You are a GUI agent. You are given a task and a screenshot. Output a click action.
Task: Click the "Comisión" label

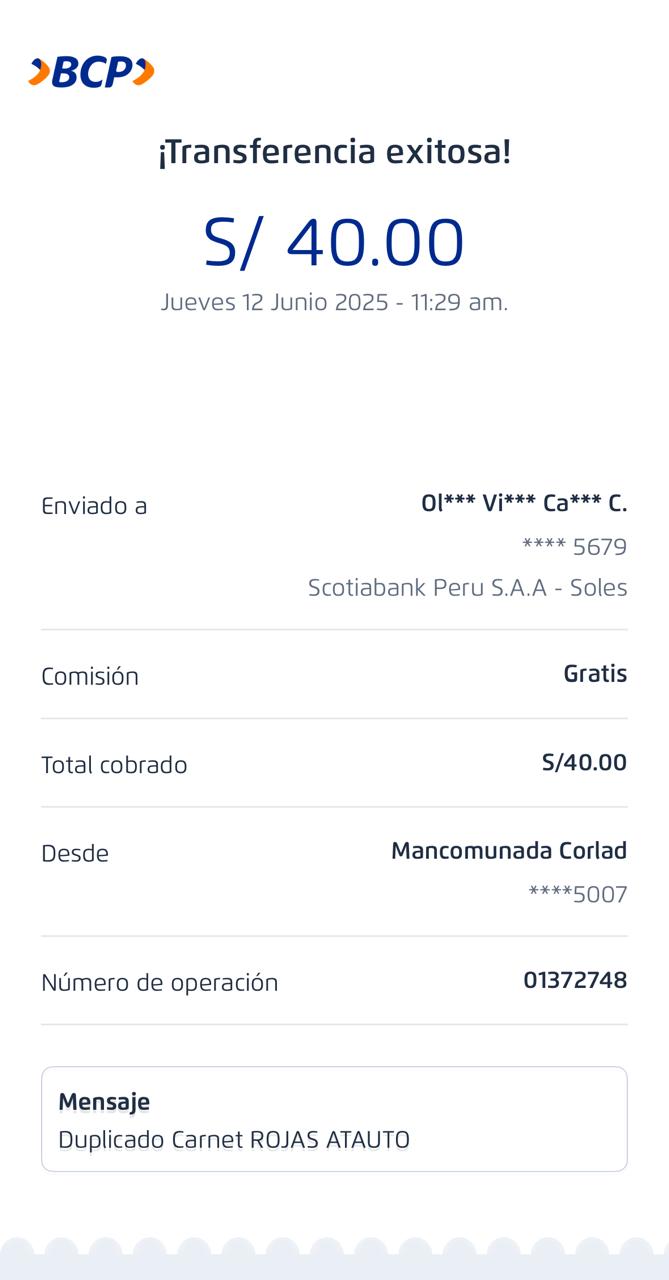pos(90,677)
